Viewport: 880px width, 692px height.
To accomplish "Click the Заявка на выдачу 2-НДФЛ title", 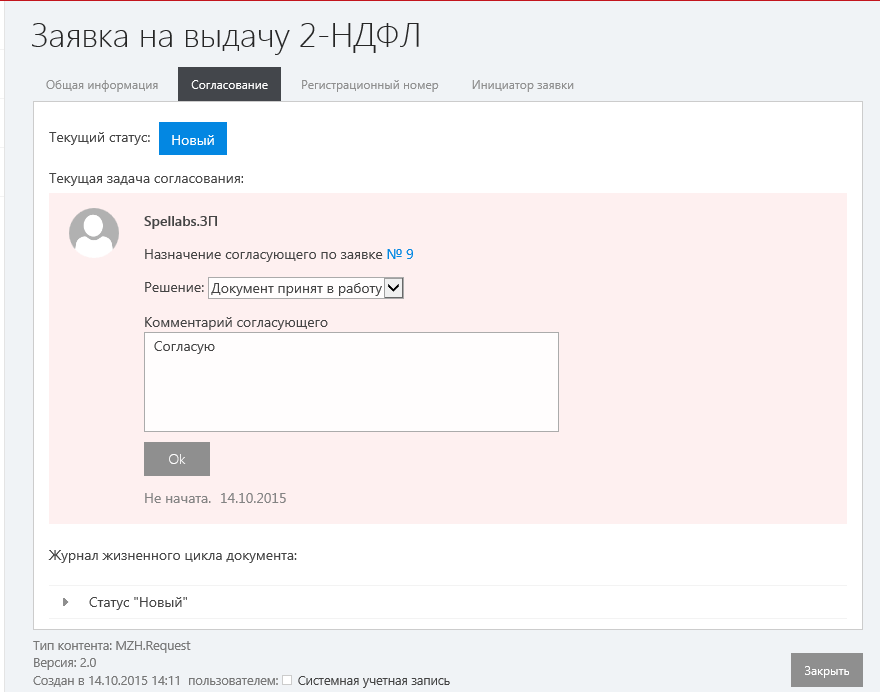I will (226, 35).
